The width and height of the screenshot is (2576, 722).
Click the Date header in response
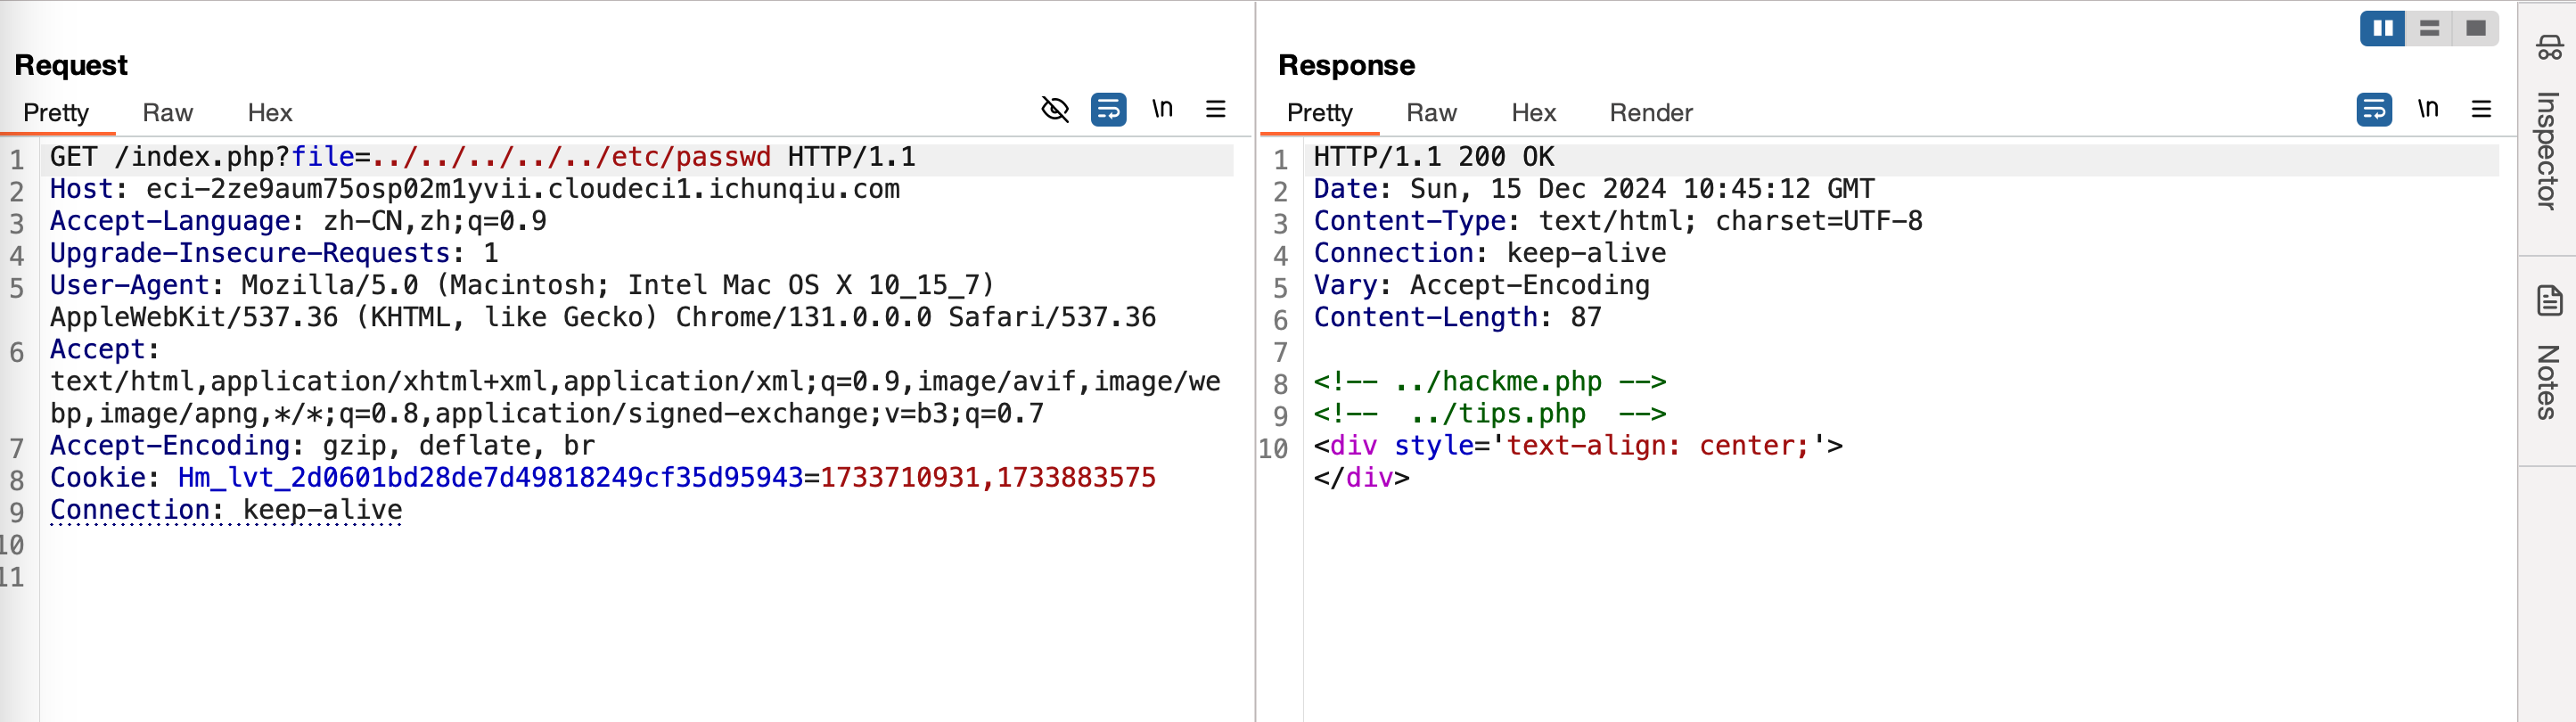[1594, 189]
